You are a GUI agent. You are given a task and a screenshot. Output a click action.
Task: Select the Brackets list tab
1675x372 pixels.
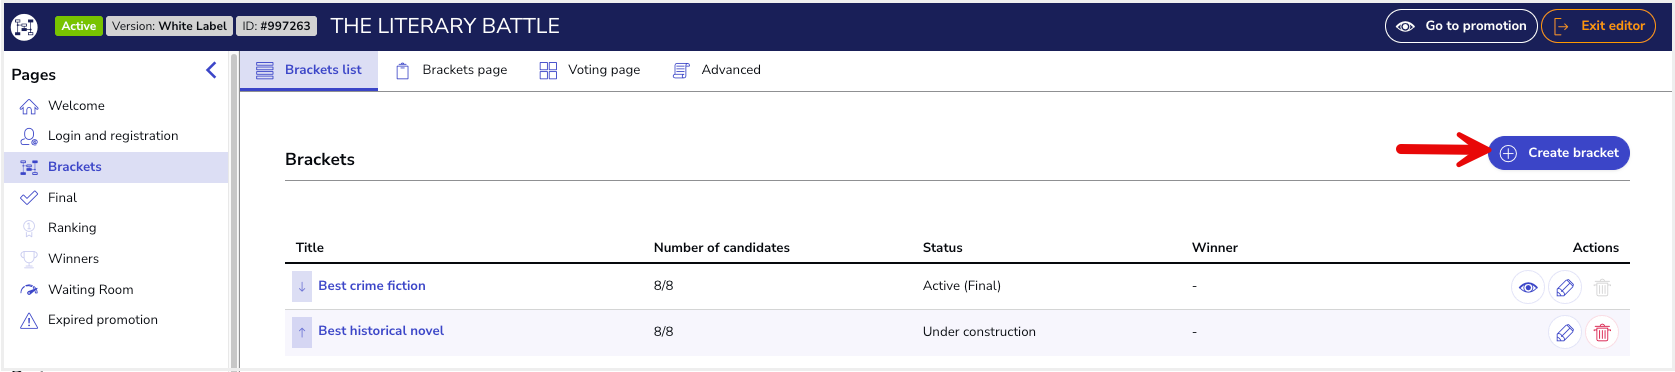point(309,70)
